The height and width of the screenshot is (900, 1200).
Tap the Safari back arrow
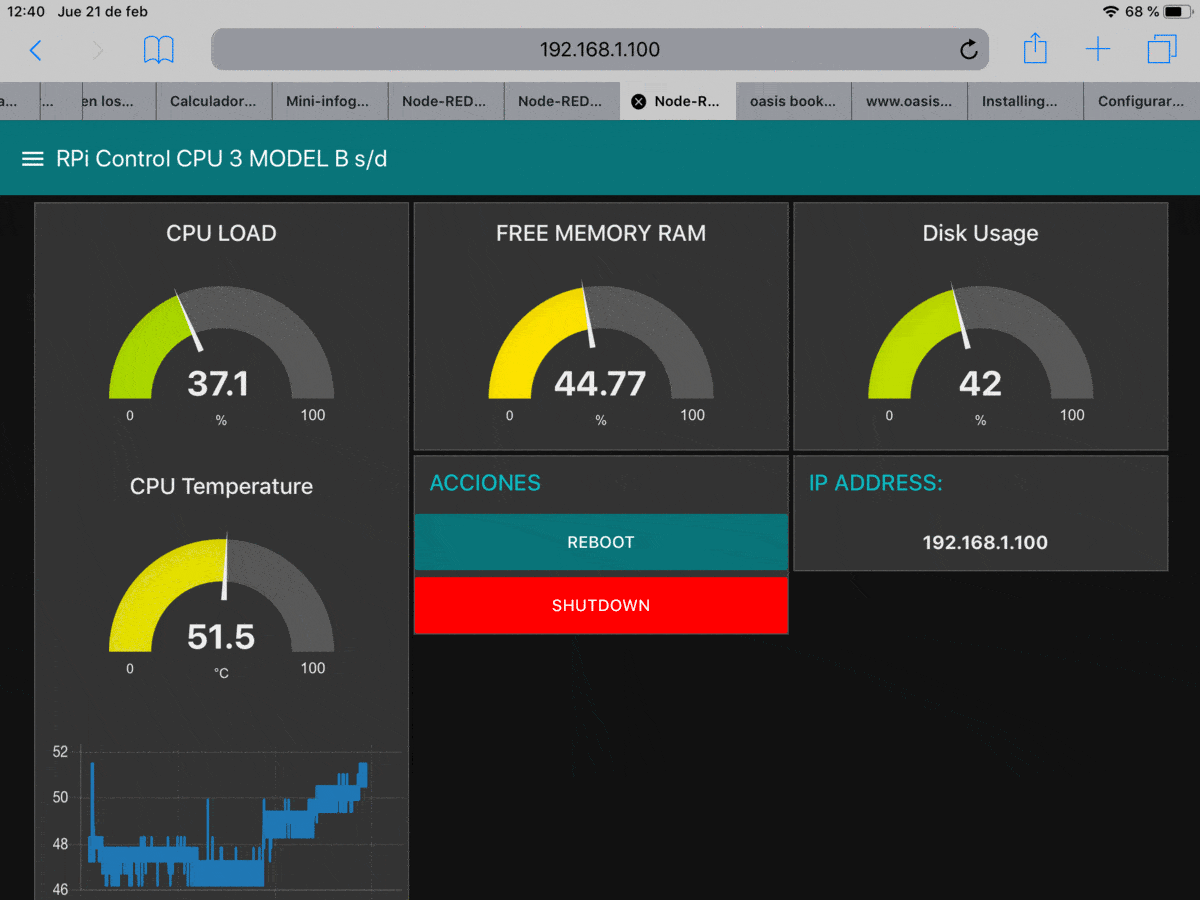[x=36, y=50]
